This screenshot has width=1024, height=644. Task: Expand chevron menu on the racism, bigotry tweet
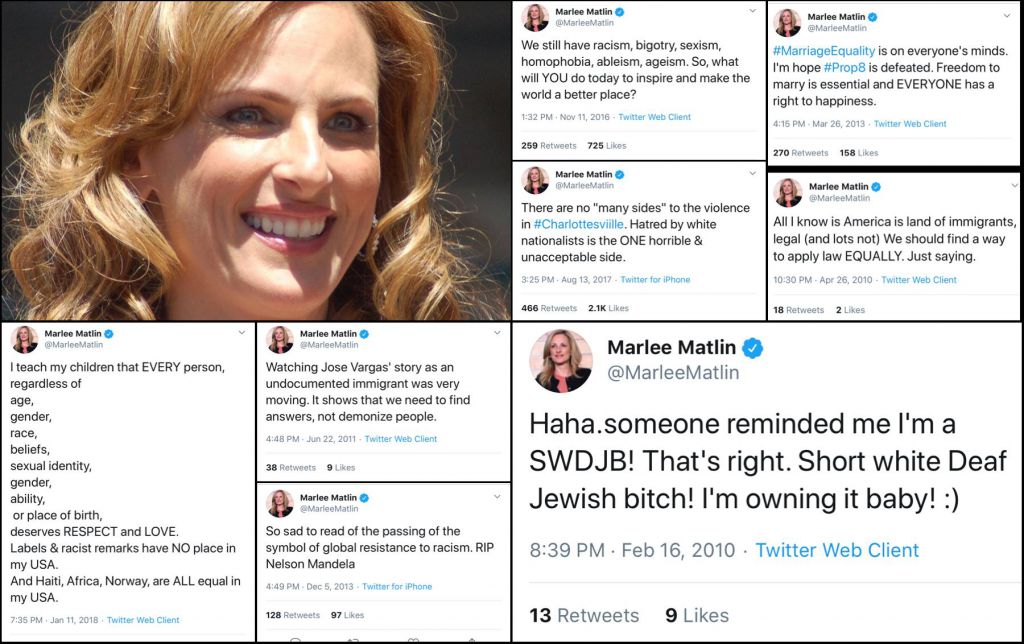tap(752, 11)
